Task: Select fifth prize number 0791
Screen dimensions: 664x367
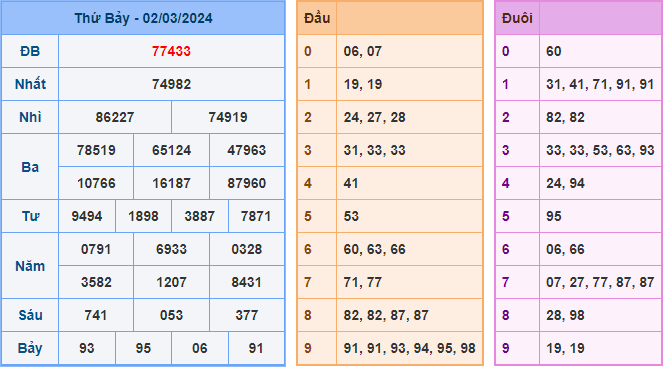Action: click(x=96, y=249)
